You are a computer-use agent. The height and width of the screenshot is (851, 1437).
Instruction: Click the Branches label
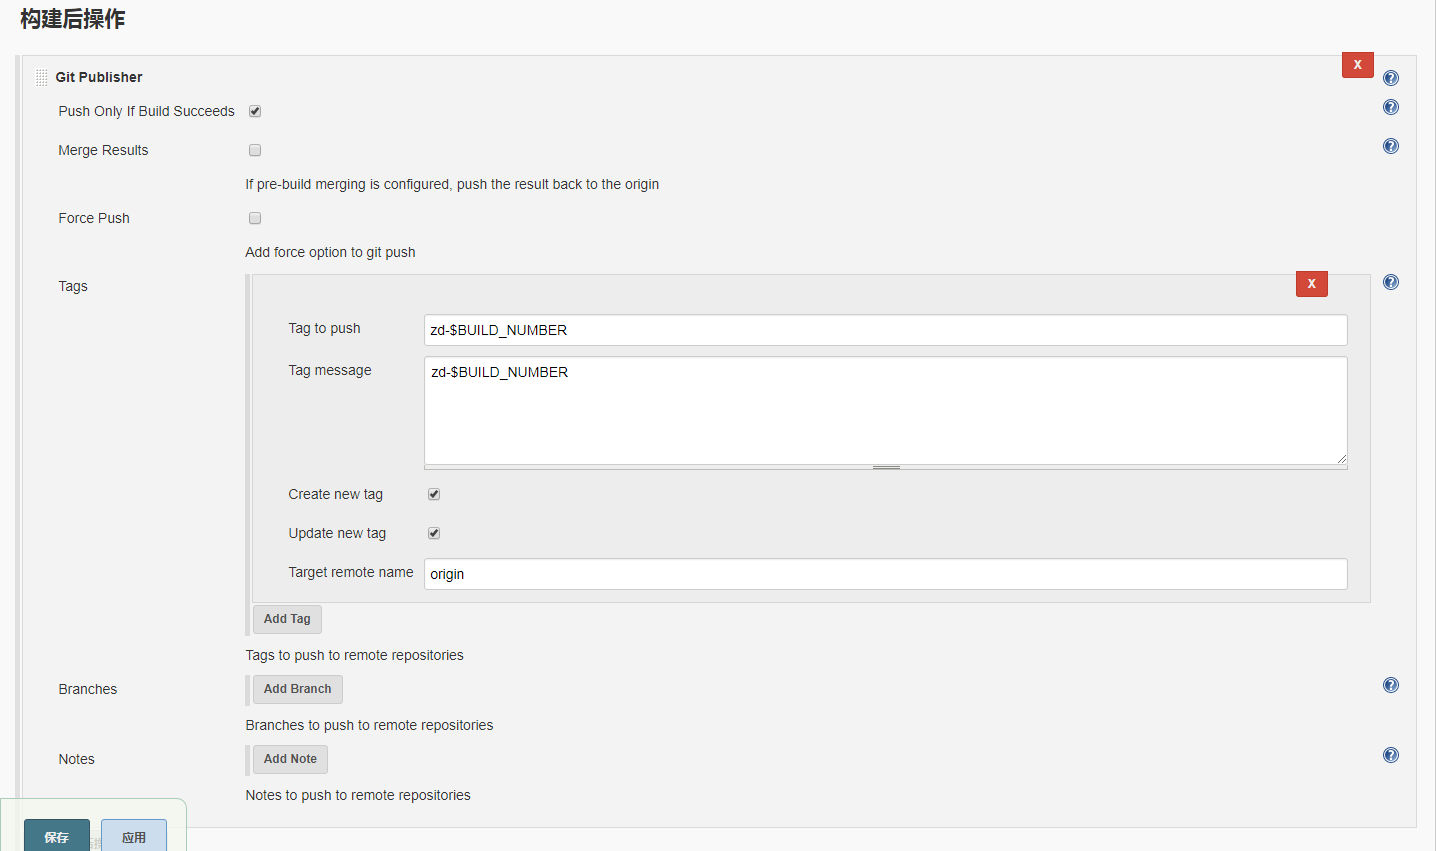[x=88, y=689]
